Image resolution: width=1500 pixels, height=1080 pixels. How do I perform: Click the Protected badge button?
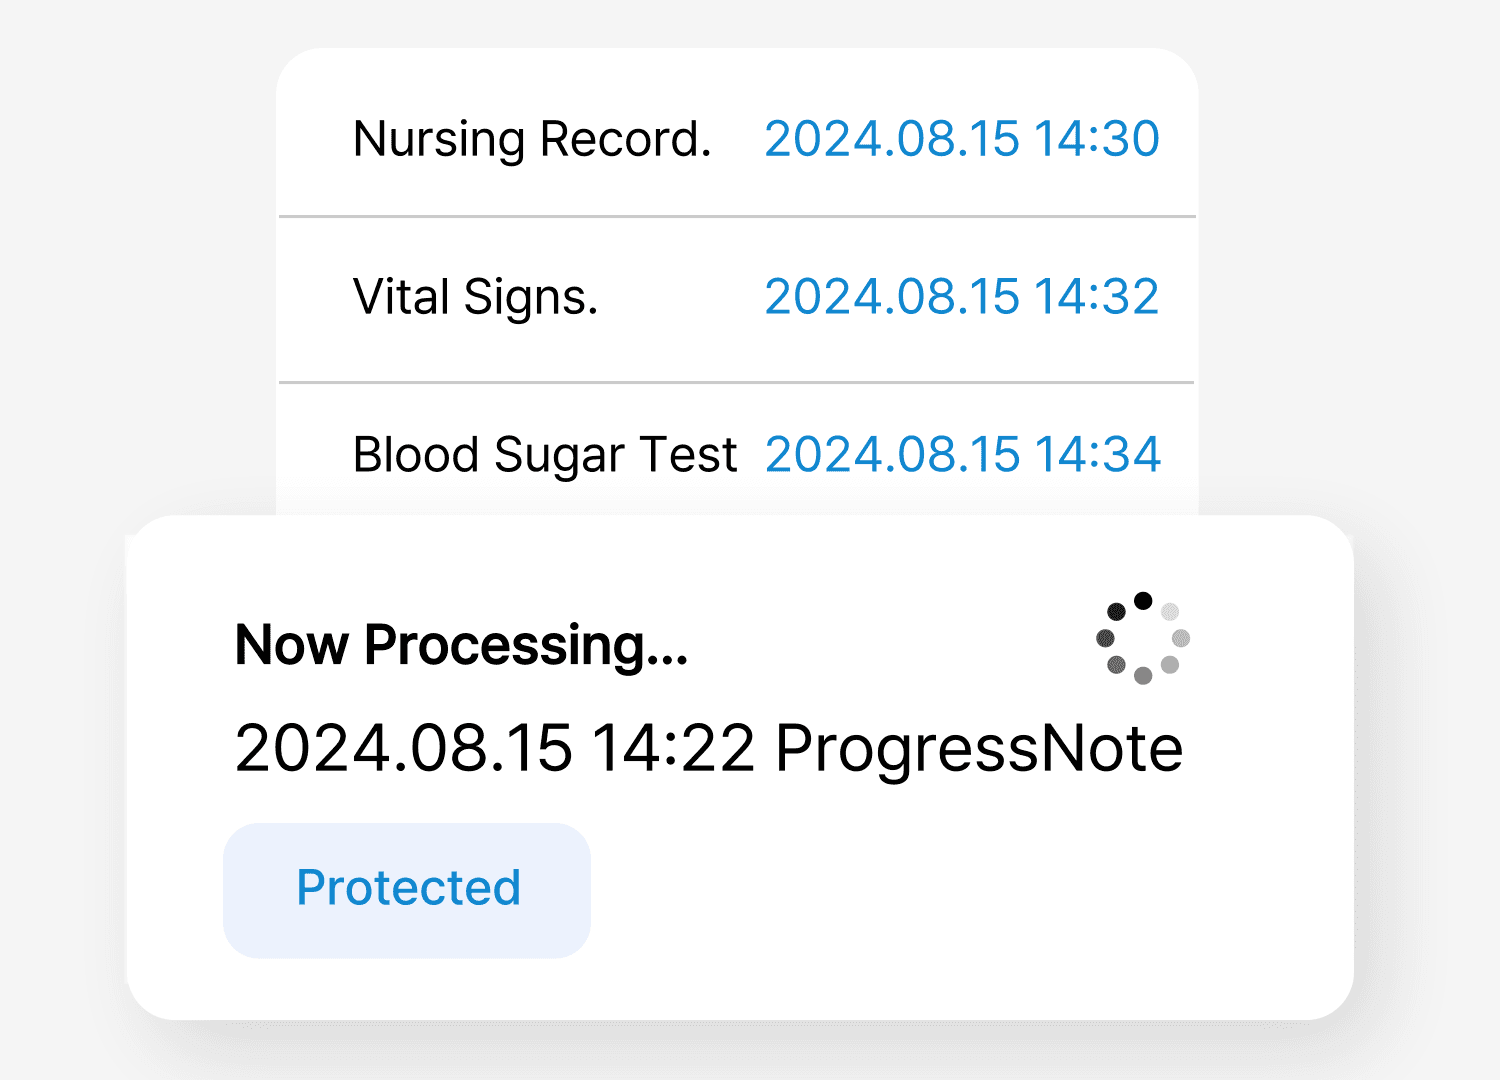click(407, 890)
